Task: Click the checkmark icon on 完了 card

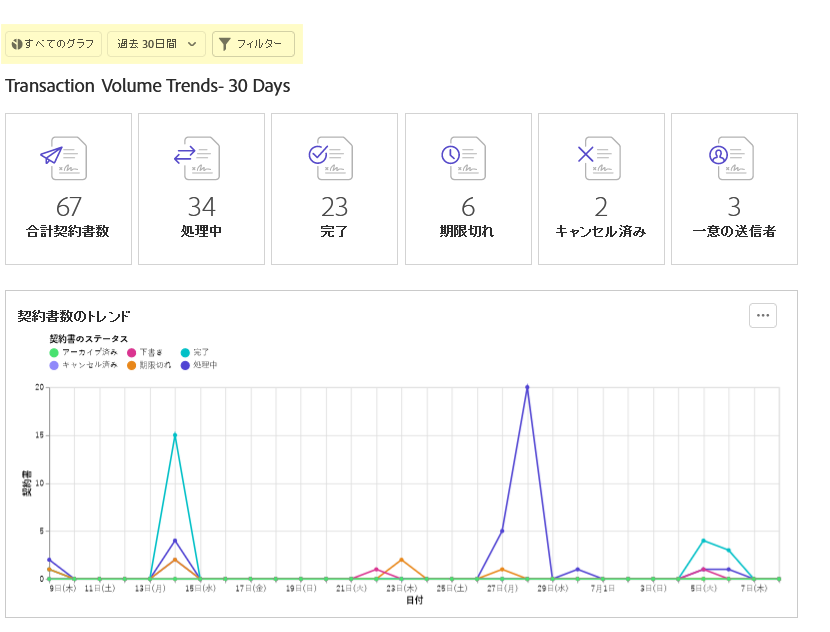Action: [x=318, y=155]
